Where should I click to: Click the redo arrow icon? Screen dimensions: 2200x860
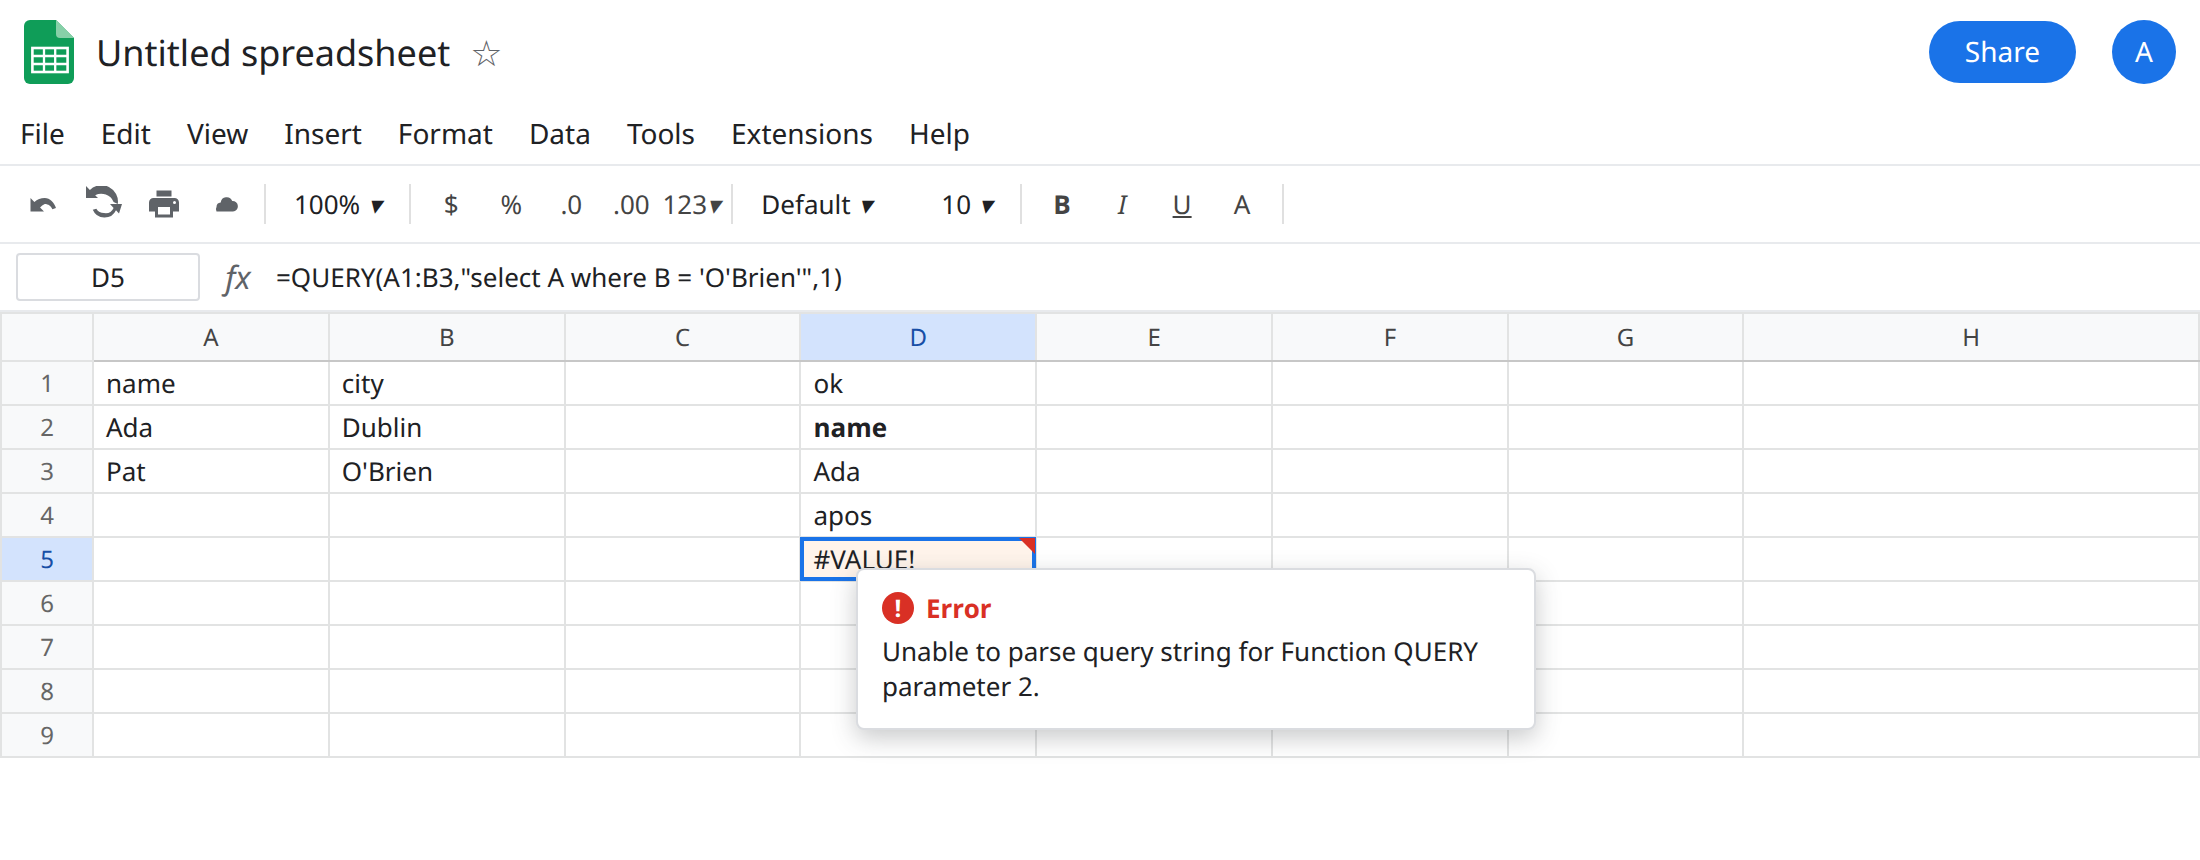coord(103,203)
